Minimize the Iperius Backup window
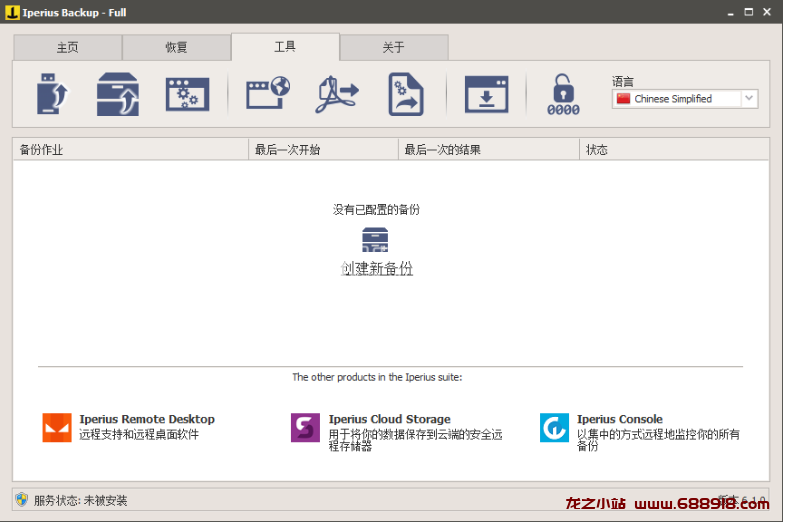 click(x=730, y=13)
